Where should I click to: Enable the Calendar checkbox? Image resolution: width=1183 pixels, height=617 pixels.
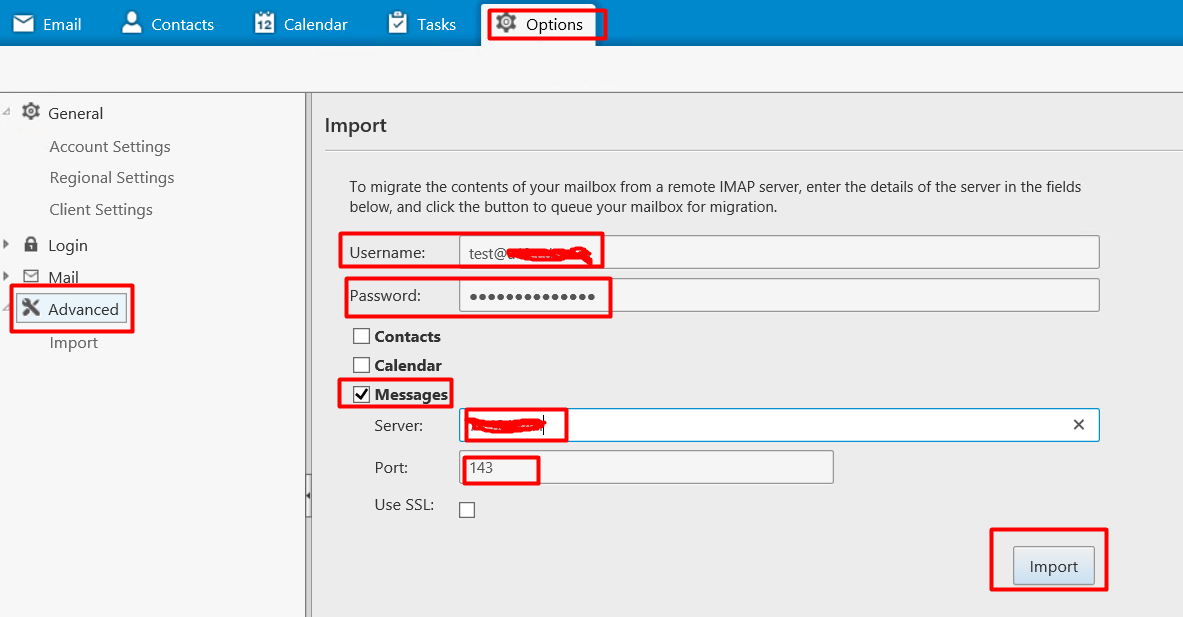(x=361, y=365)
